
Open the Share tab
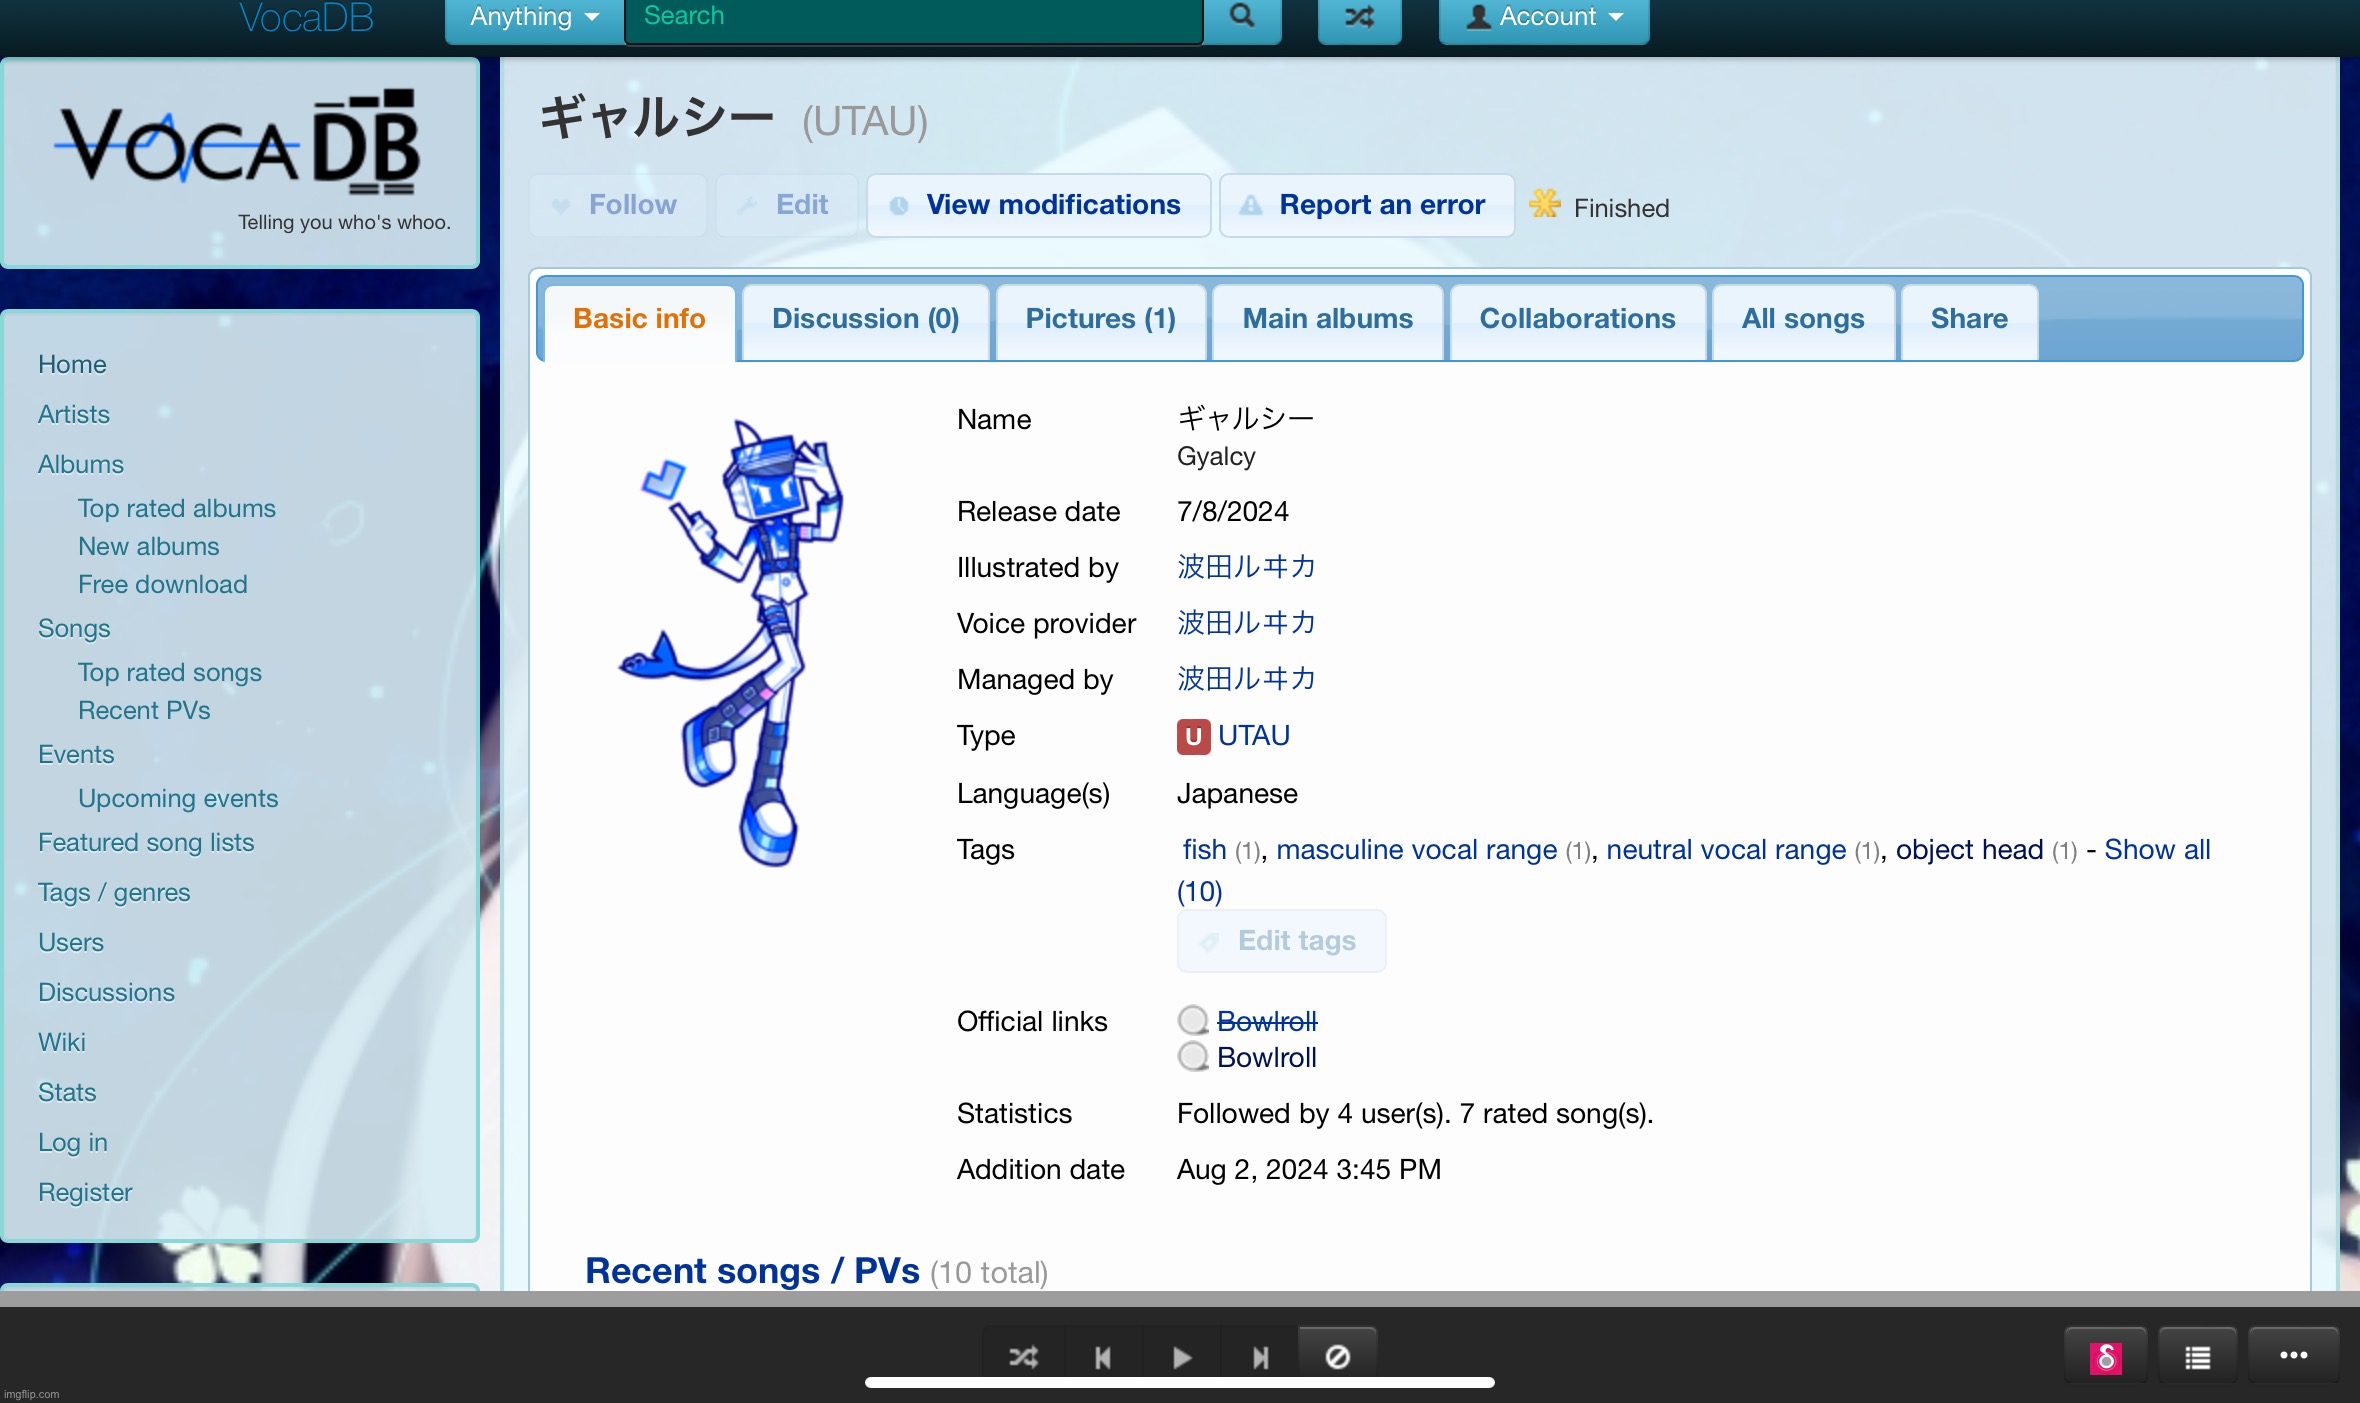(1968, 320)
